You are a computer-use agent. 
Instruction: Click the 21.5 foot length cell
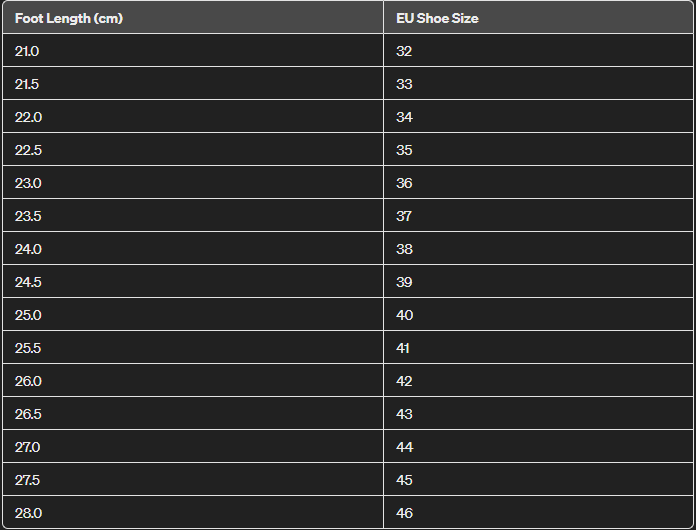click(x=28, y=84)
